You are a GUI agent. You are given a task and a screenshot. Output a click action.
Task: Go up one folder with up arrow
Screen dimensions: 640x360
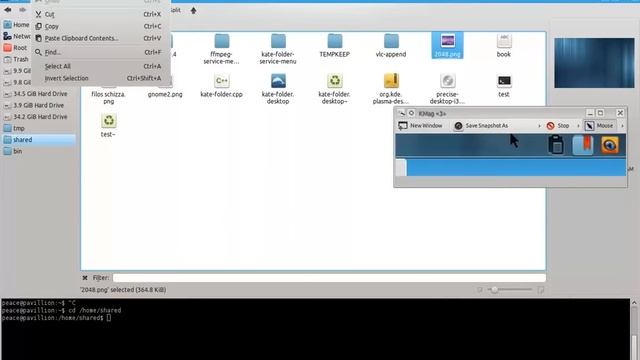click(x=193, y=11)
